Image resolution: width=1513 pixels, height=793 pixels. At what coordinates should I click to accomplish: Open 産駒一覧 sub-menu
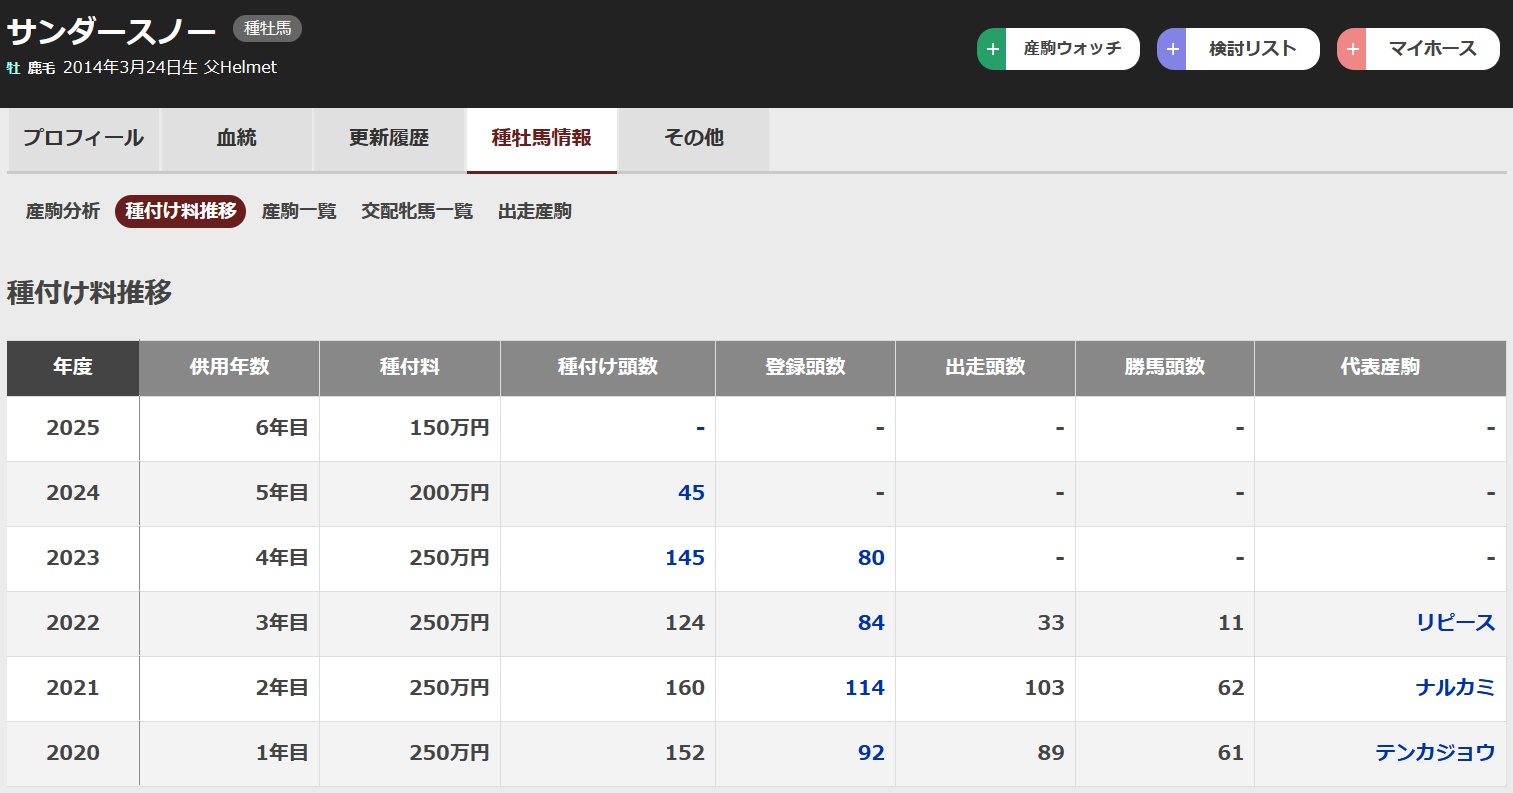299,211
